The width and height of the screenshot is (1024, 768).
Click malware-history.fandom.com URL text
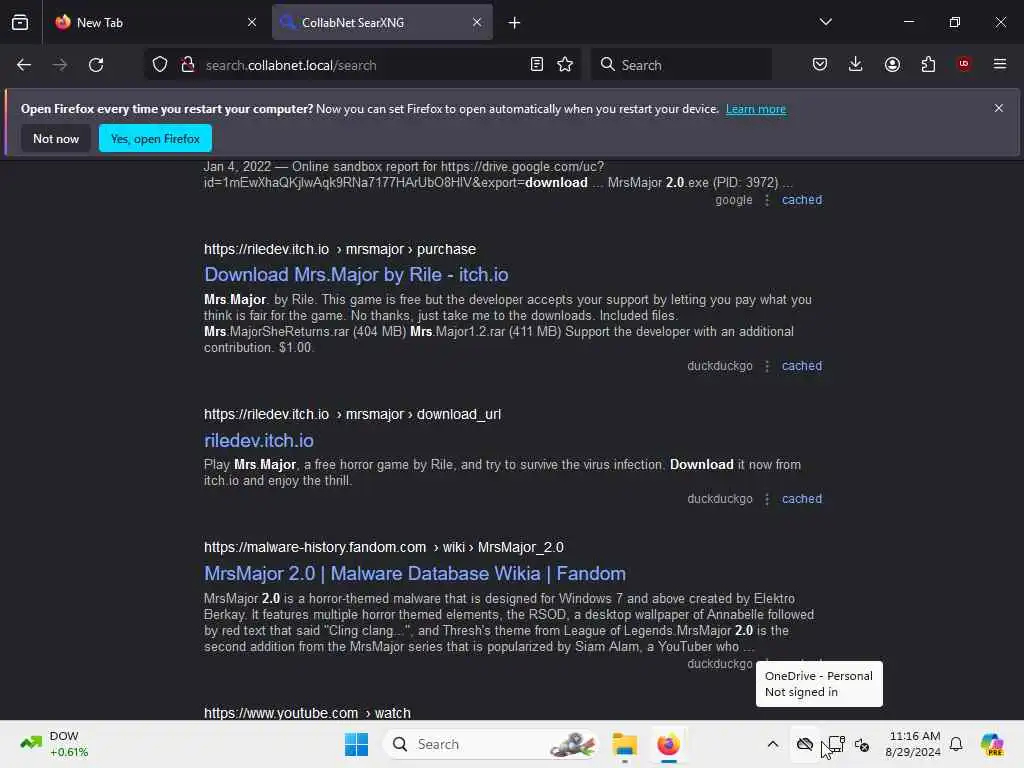click(x=383, y=547)
